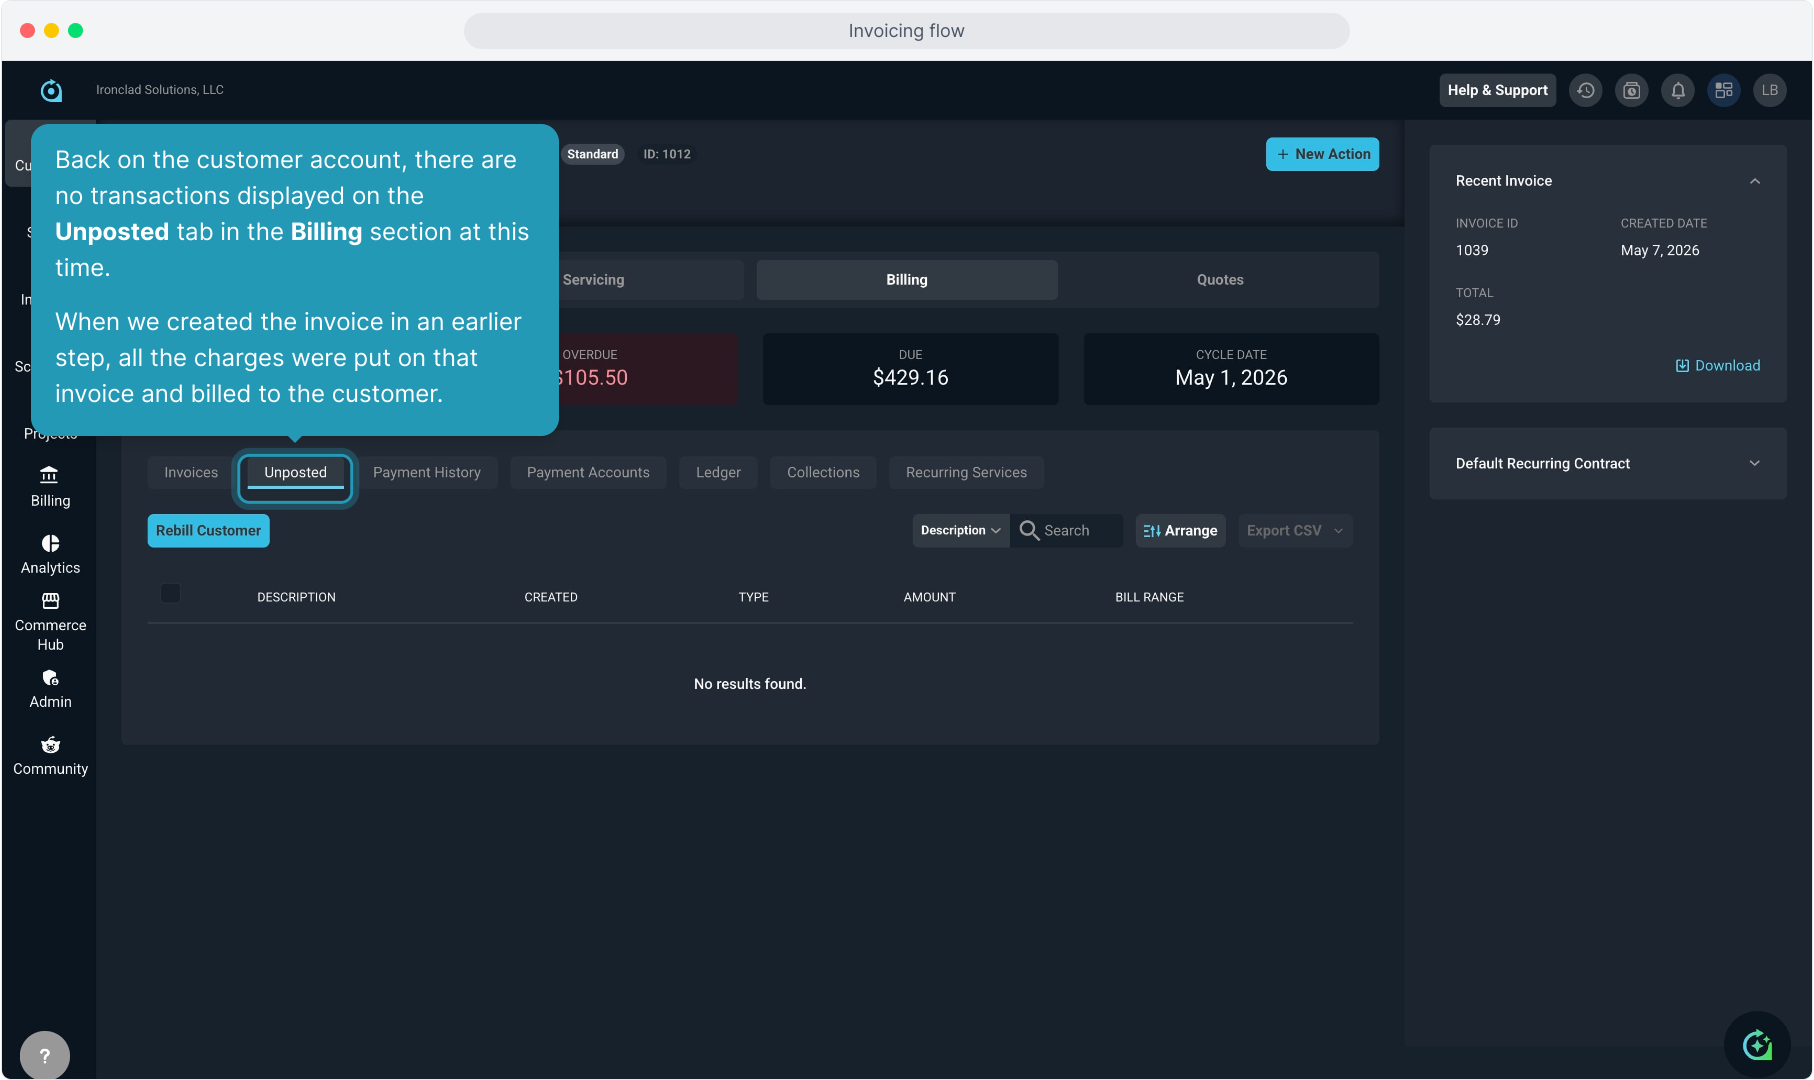
Task: Open Commerce Hub in the sidebar
Action: pyautogui.click(x=50, y=622)
